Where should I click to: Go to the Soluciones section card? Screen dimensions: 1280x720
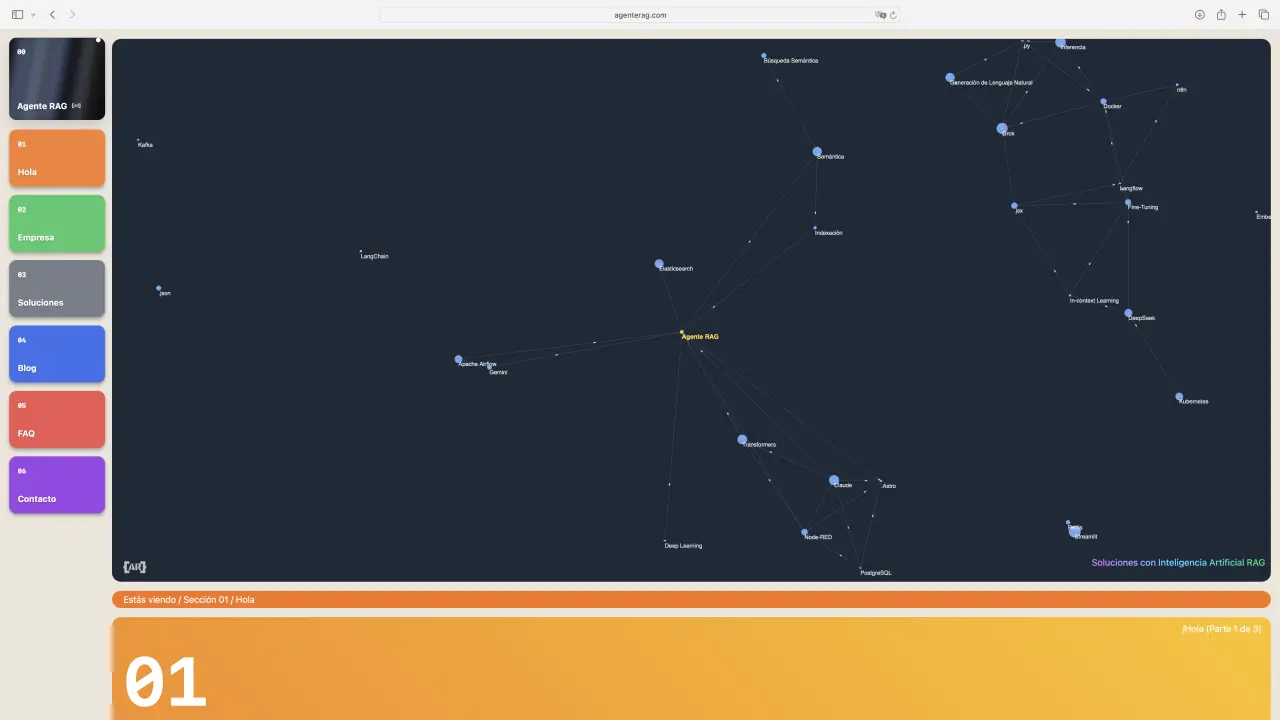[x=57, y=288]
